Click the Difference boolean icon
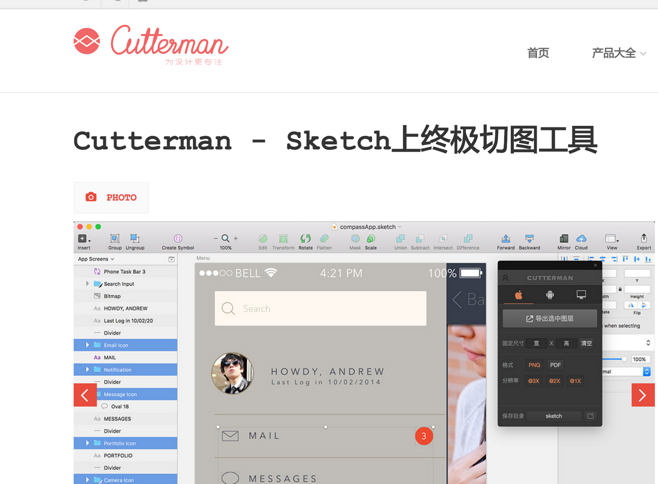The width and height of the screenshot is (658, 484). click(468, 238)
